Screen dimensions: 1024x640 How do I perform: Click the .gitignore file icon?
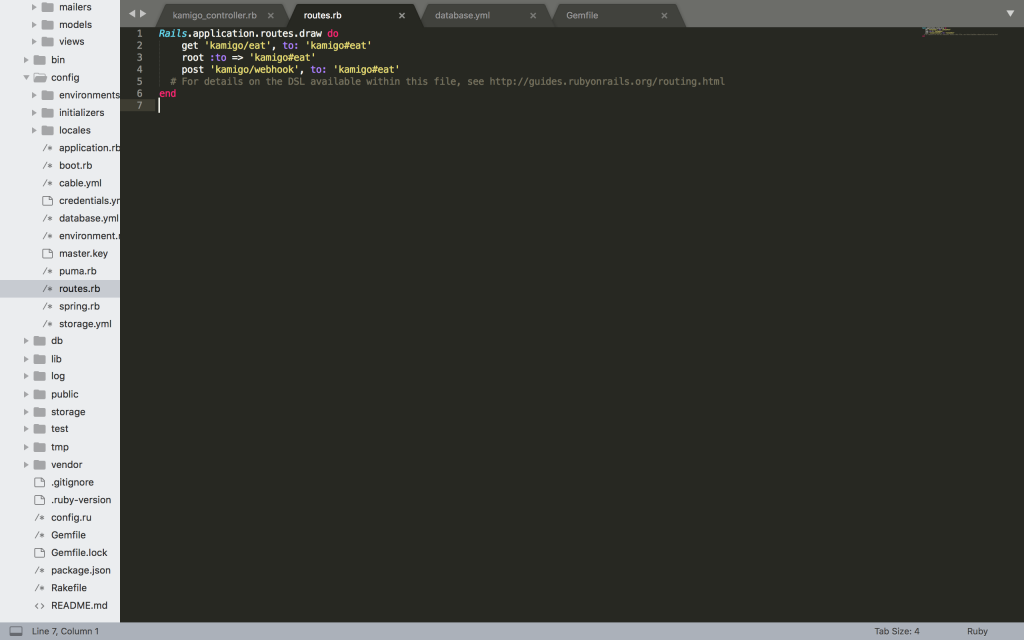[x=40, y=483]
